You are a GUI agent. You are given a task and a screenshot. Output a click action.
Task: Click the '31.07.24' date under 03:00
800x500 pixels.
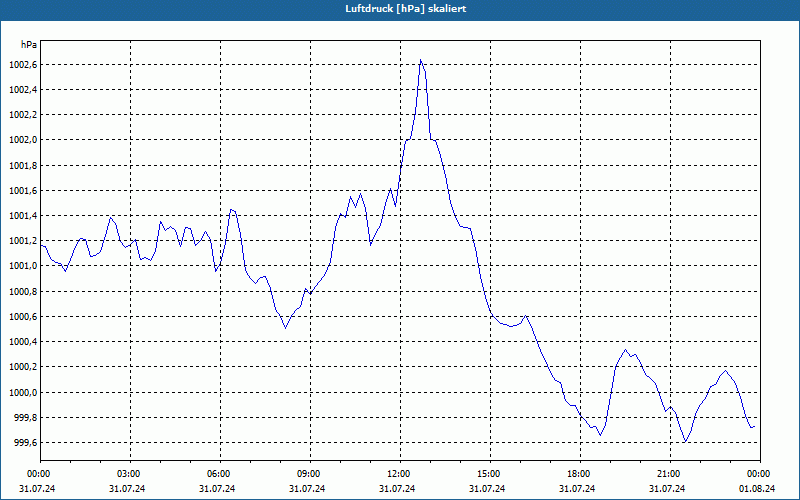point(127,489)
